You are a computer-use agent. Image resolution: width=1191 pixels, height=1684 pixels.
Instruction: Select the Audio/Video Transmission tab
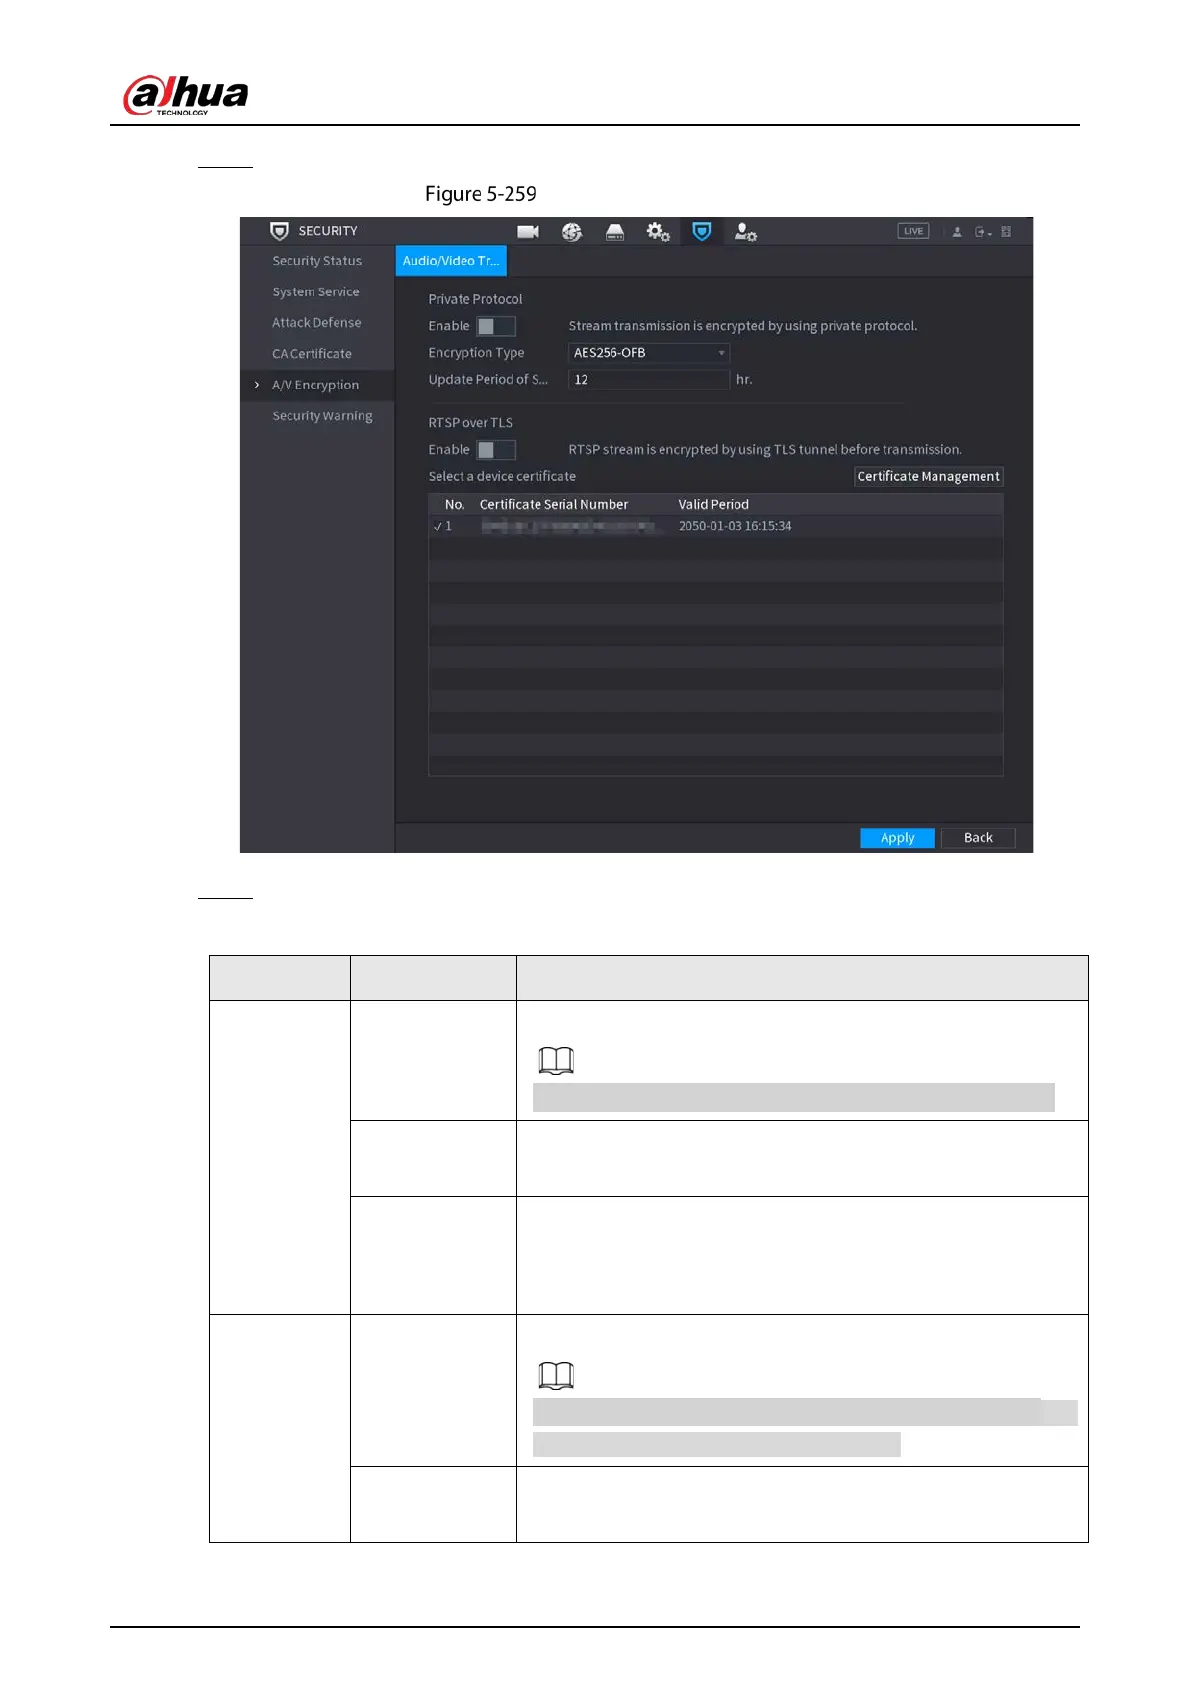point(451,261)
